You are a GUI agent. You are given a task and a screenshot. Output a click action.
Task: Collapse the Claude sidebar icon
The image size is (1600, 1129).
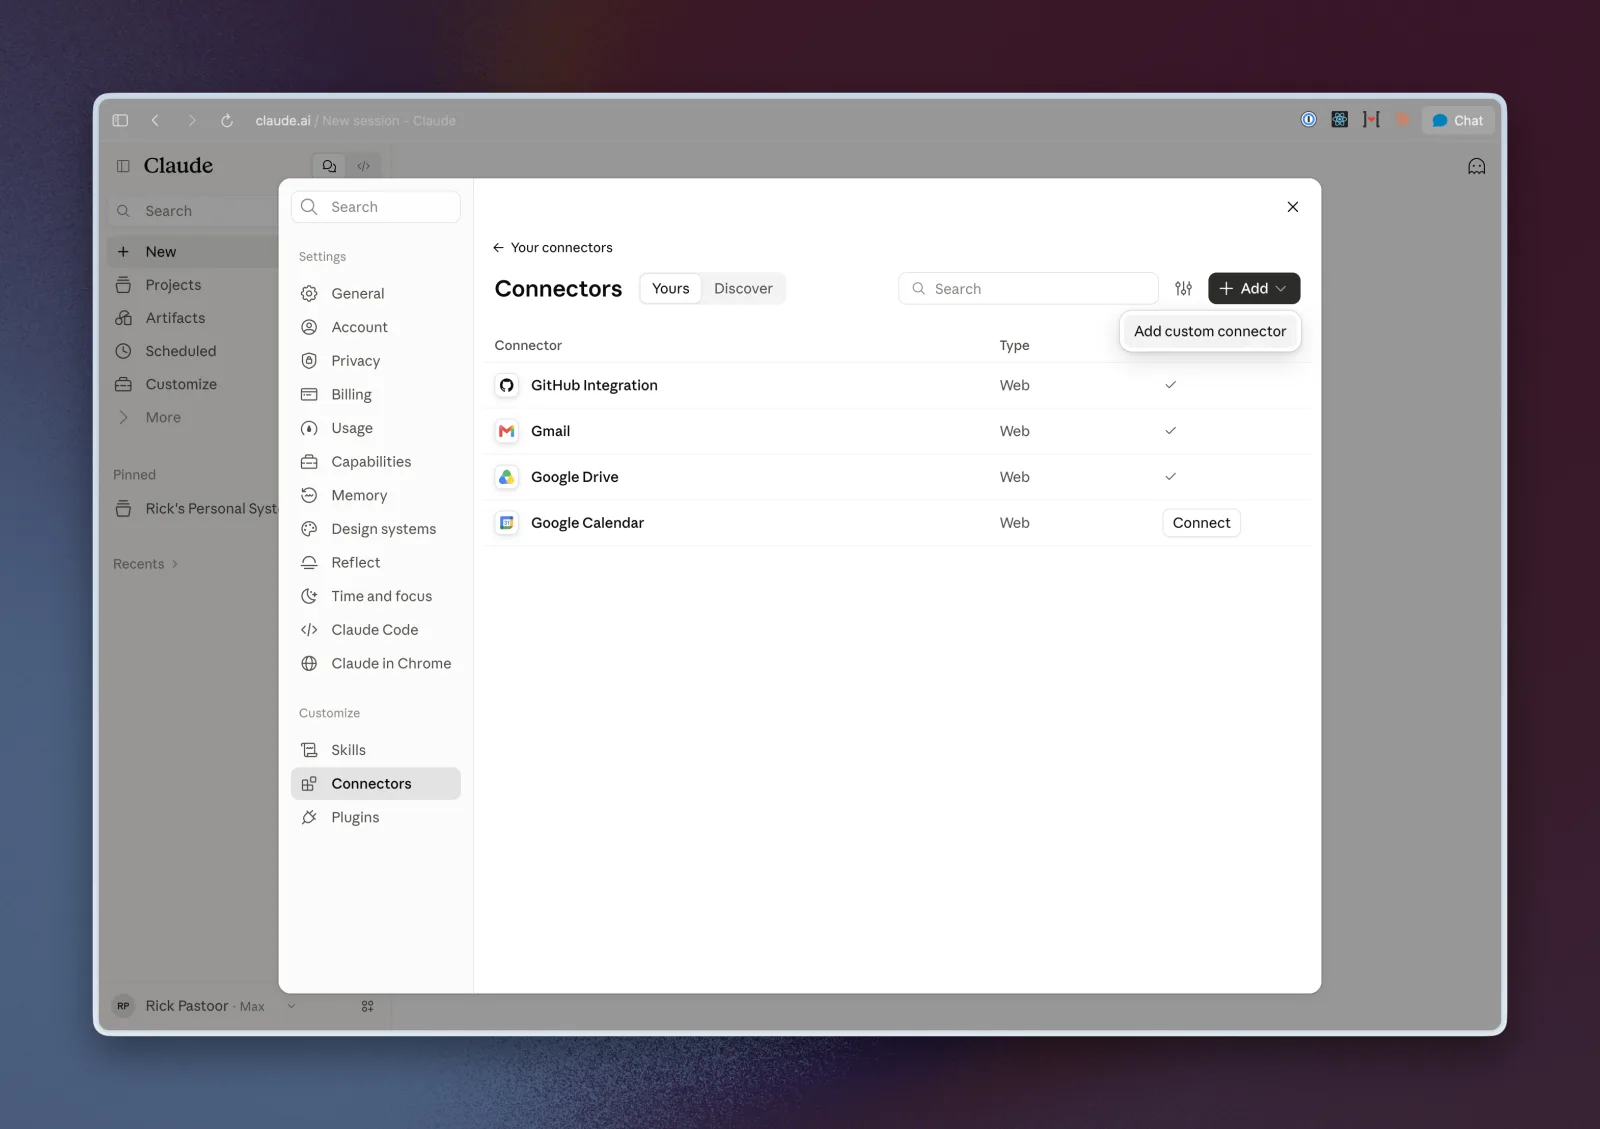(x=123, y=166)
